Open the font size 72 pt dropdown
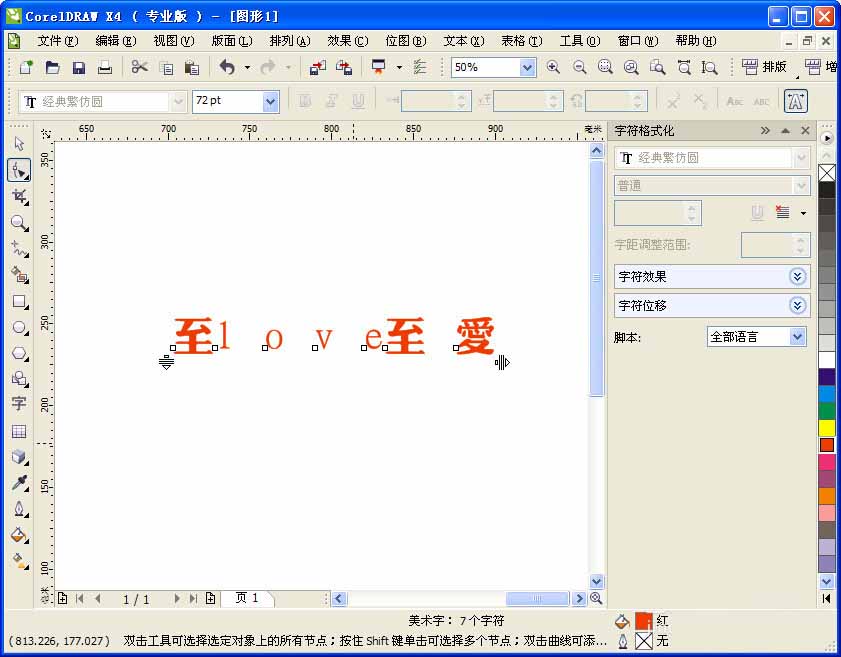 tap(271, 101)
